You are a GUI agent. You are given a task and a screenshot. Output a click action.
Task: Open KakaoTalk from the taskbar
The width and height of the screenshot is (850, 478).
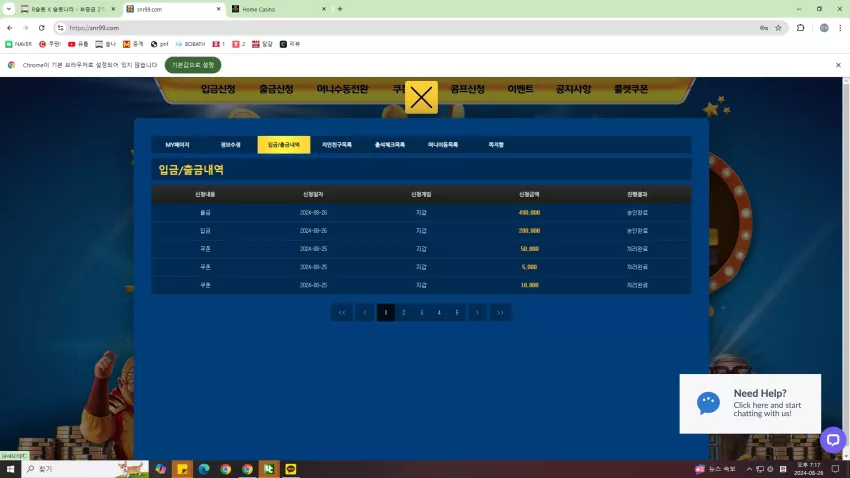[291, 469]
